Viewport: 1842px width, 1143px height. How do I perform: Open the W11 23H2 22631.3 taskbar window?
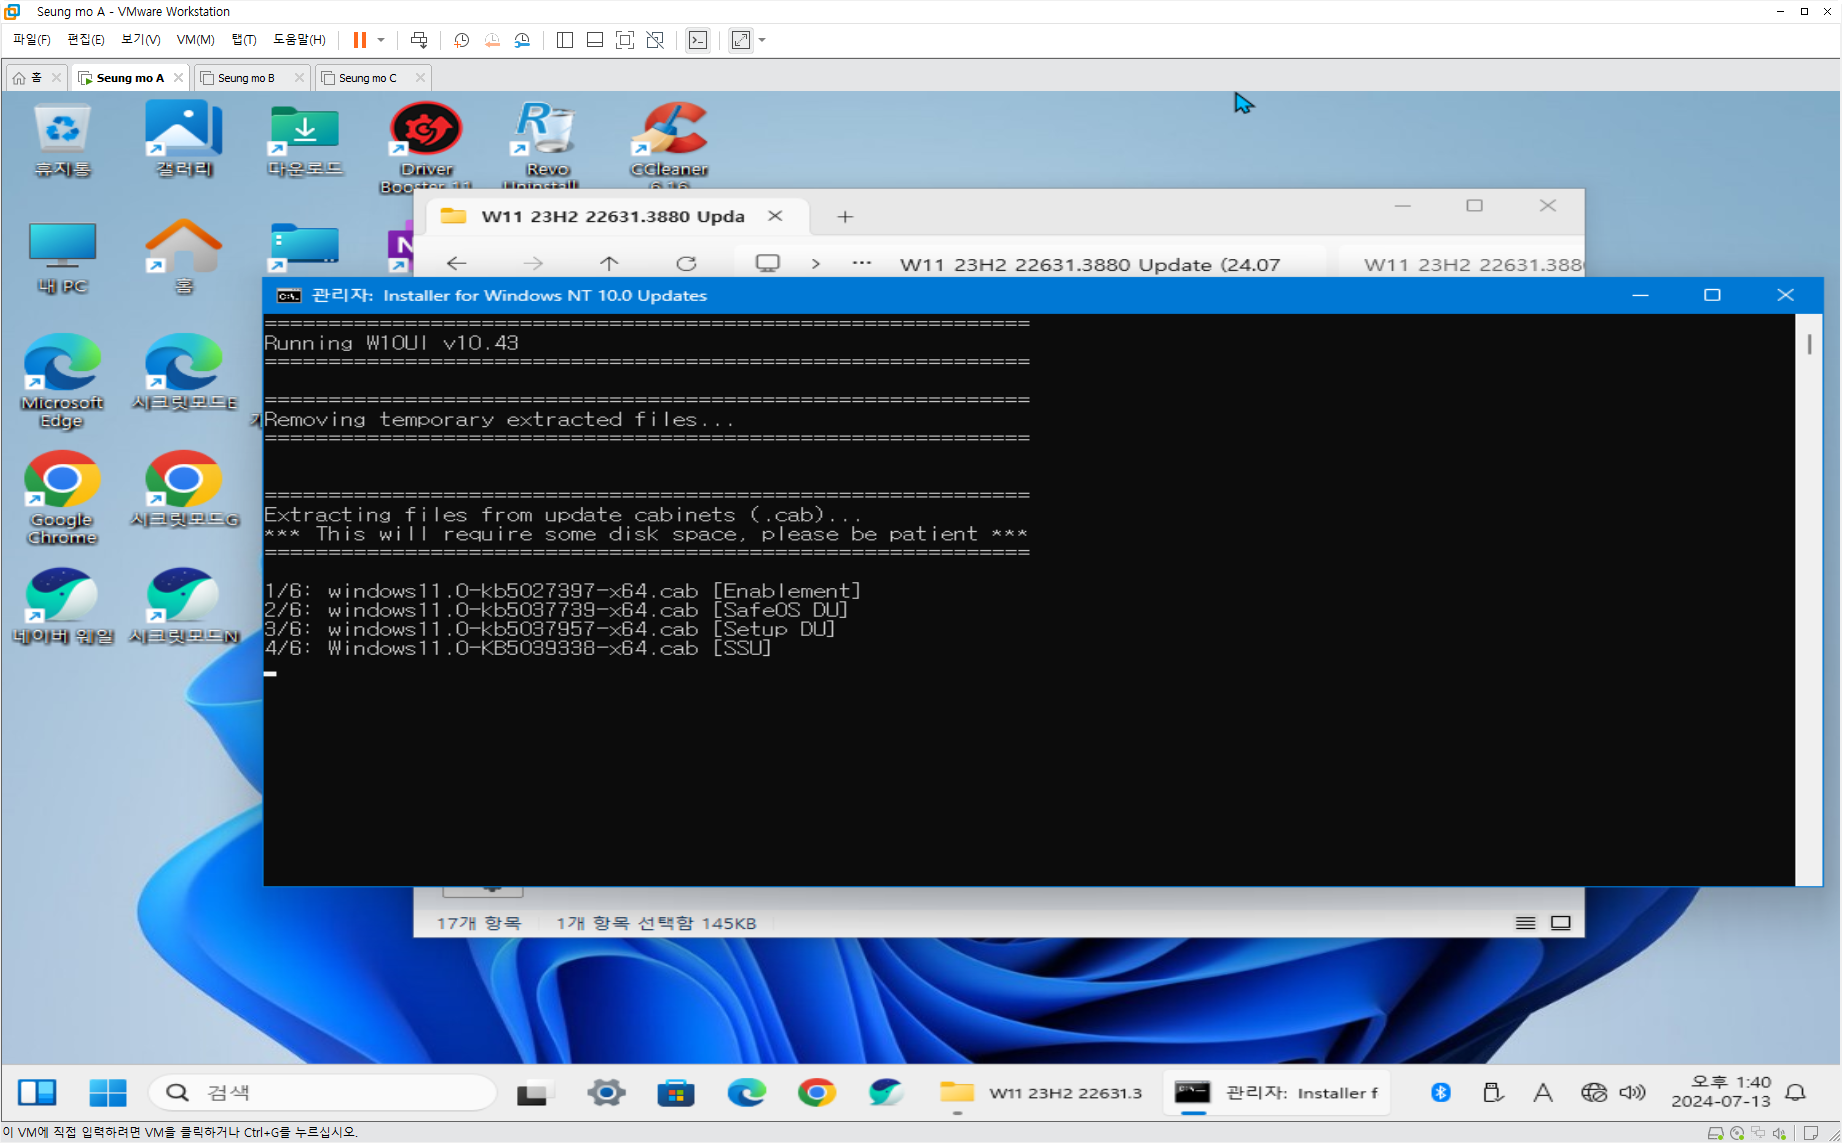tap(1042, 1092)
